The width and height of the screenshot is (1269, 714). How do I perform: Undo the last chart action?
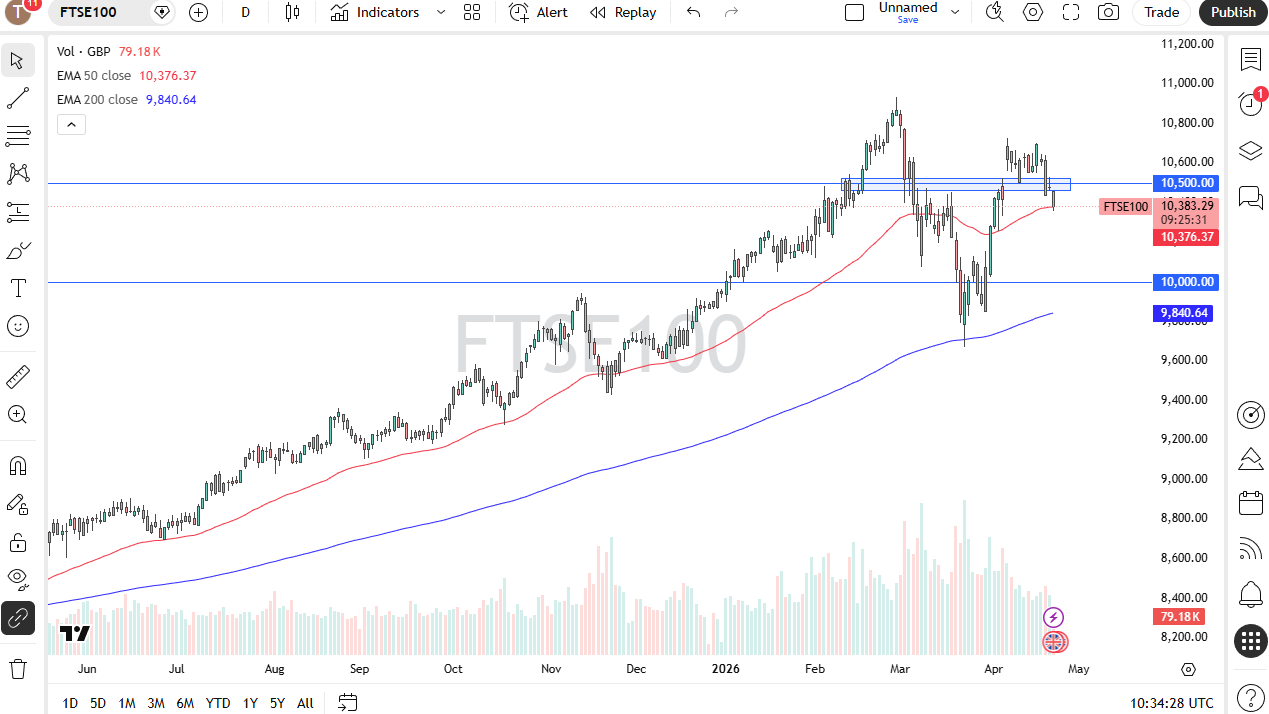coord(693,12)
